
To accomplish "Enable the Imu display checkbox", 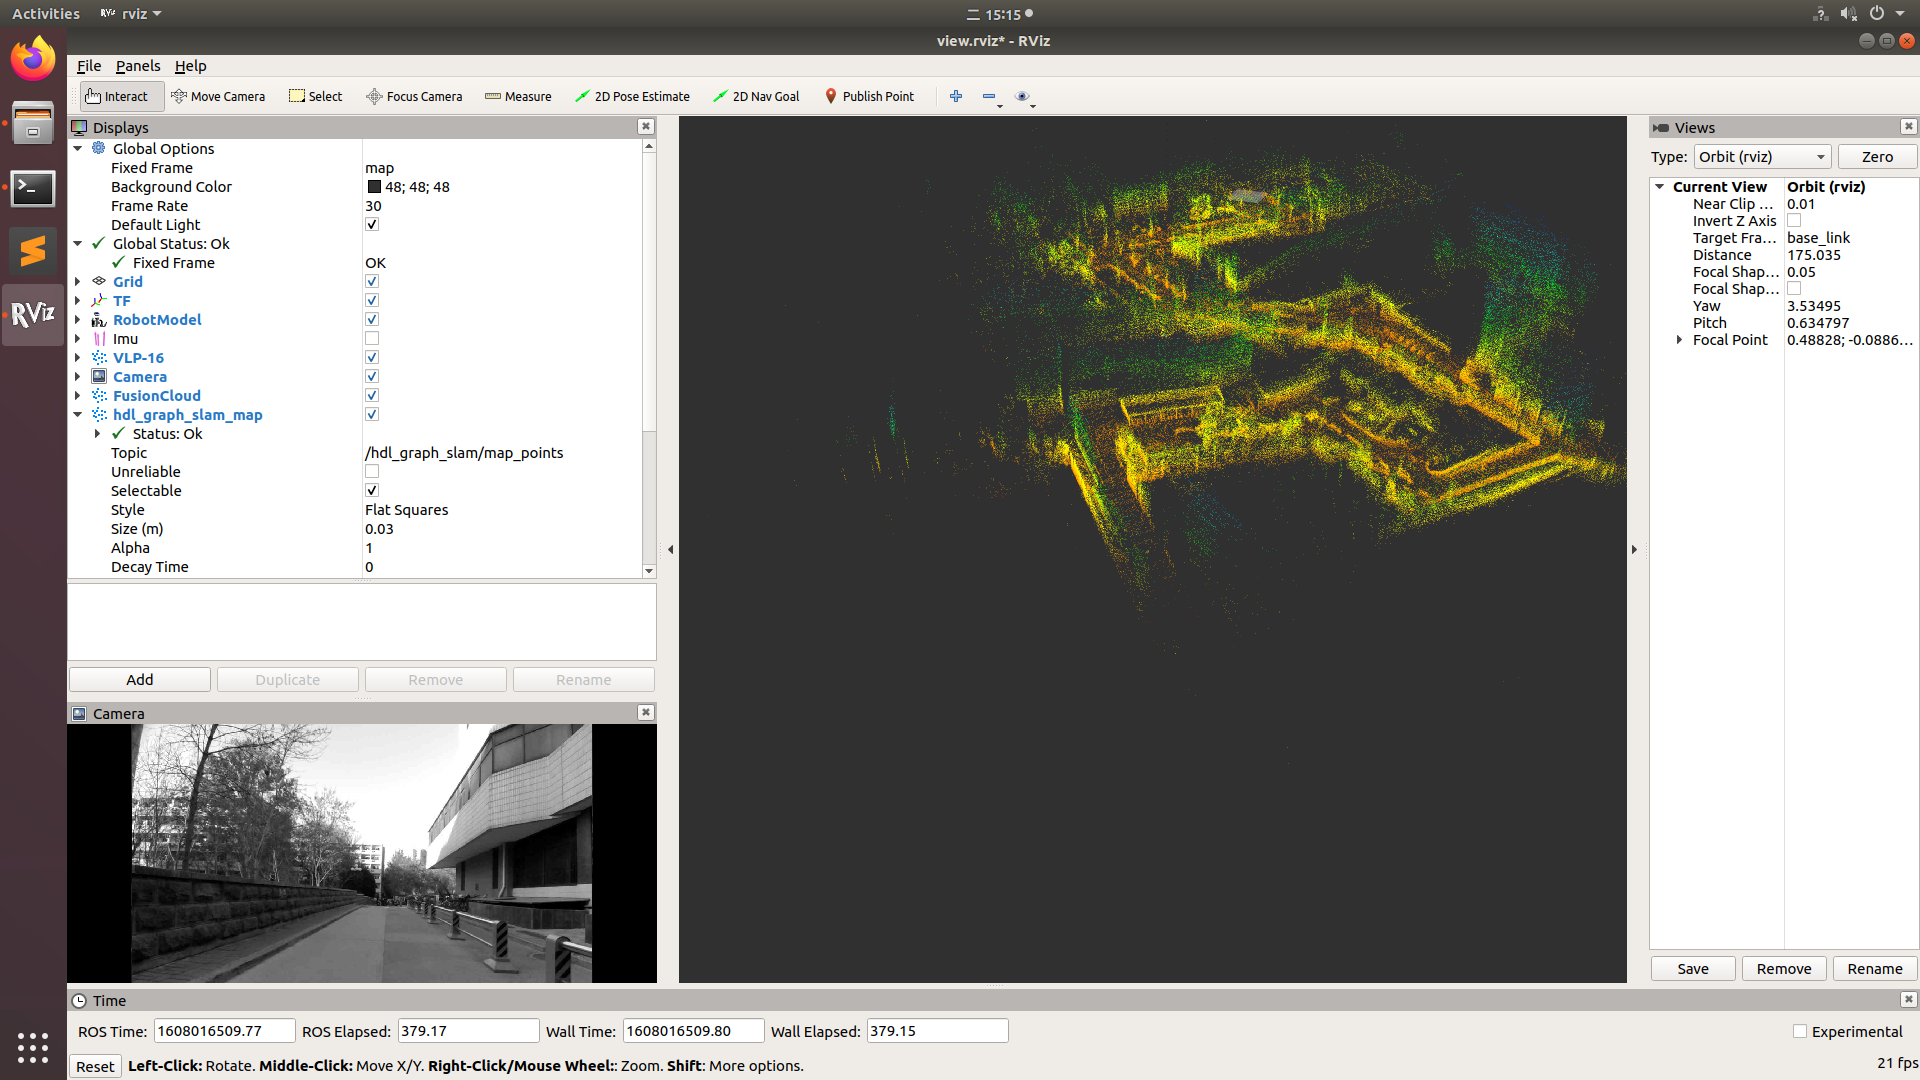I will (372, 338).
